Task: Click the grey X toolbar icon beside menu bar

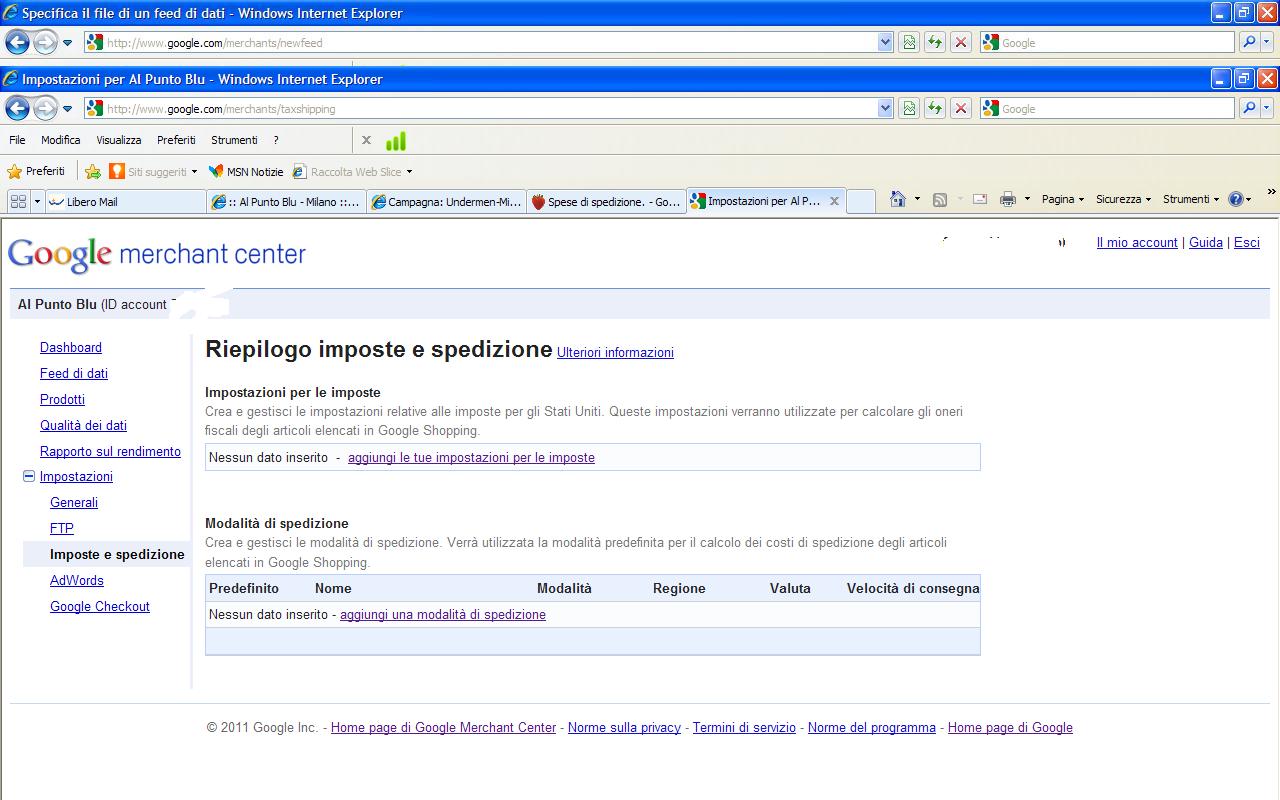Action: [x=366, y=140]
